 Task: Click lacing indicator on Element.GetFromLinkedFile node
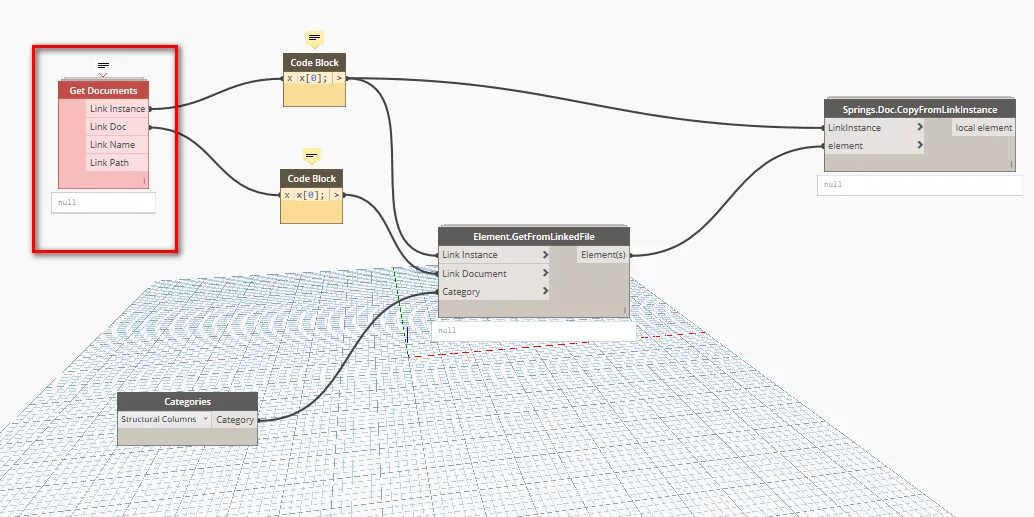(x=624, y=310)
